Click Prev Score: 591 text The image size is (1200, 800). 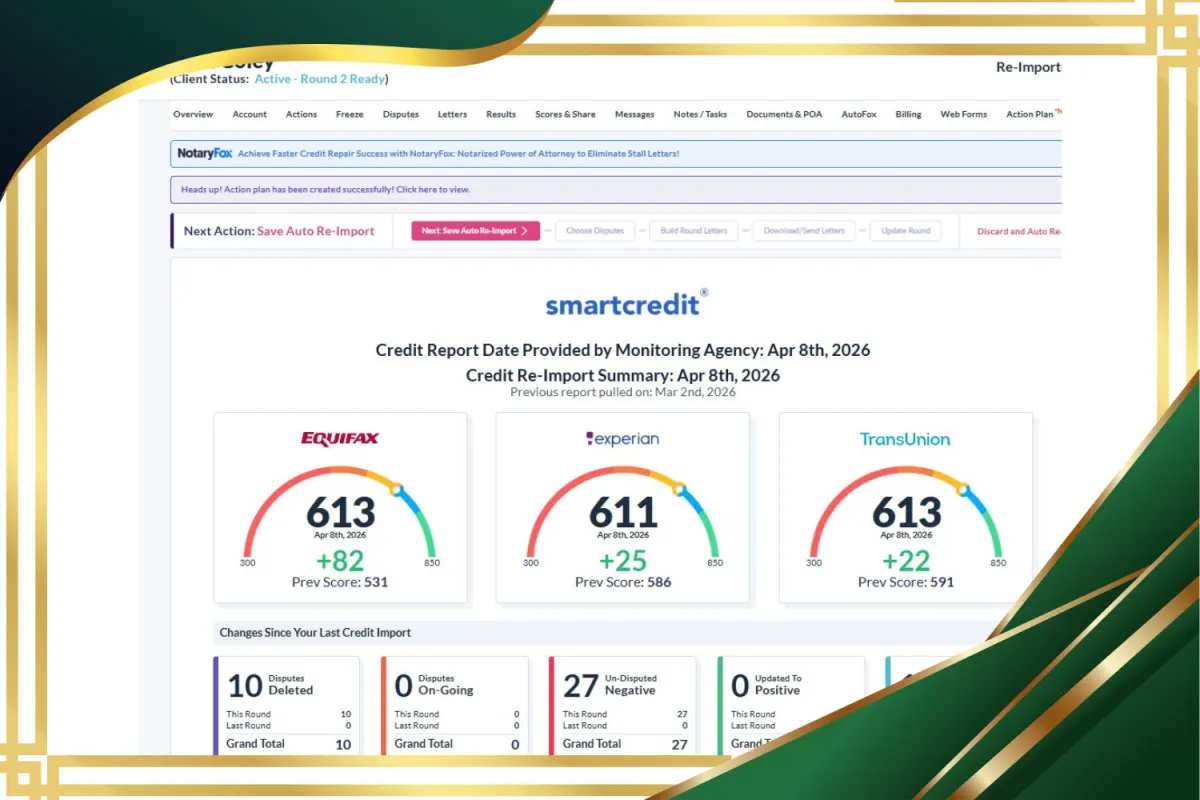(x=906, y=582)
